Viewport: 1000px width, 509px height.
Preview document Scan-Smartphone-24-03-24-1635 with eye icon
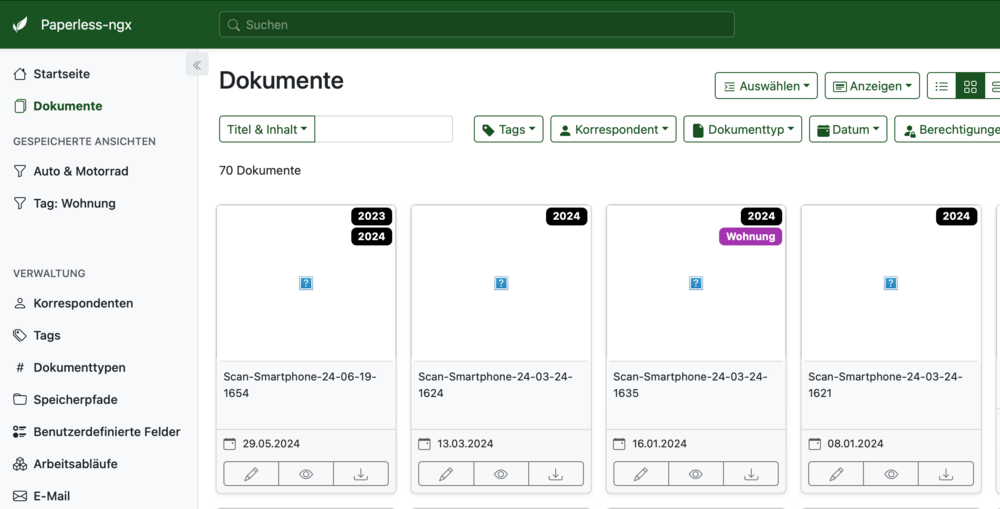(x=696, y=474)
